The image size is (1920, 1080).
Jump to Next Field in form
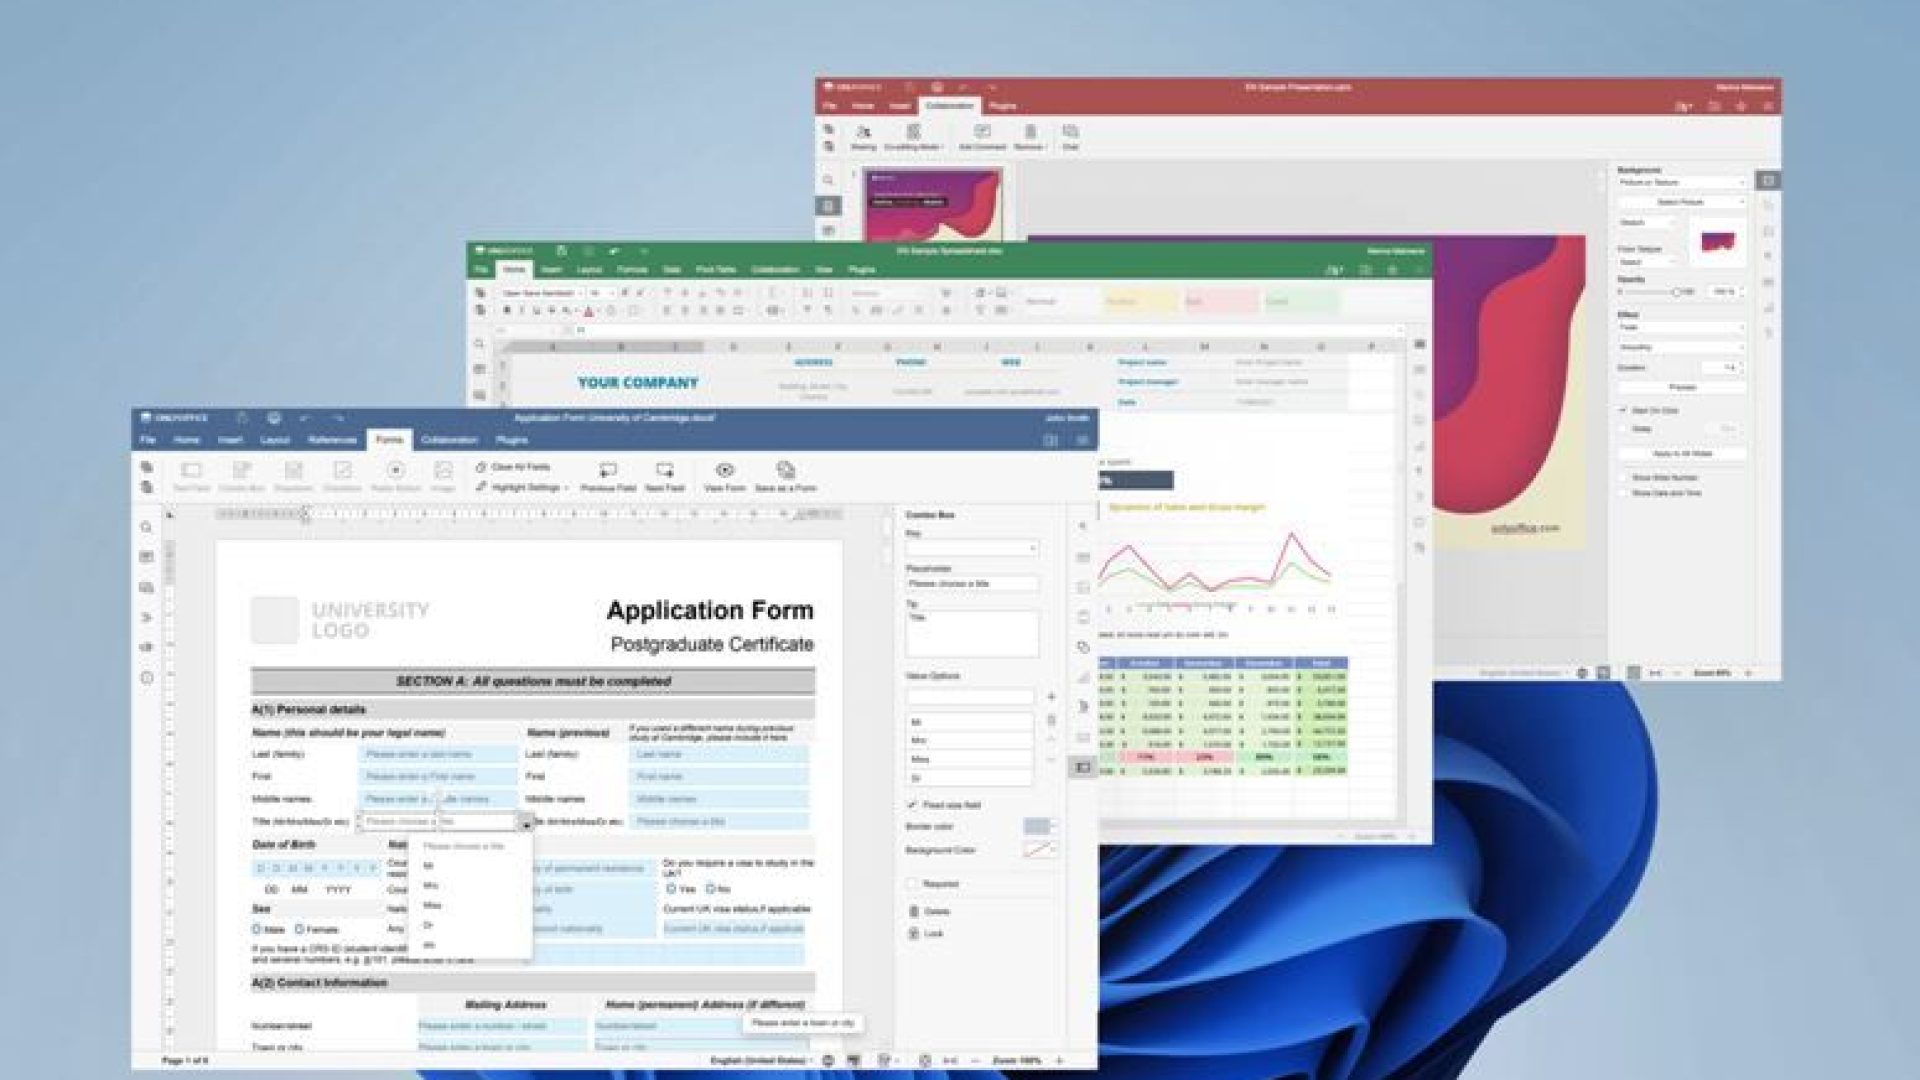tap(664, 470)
